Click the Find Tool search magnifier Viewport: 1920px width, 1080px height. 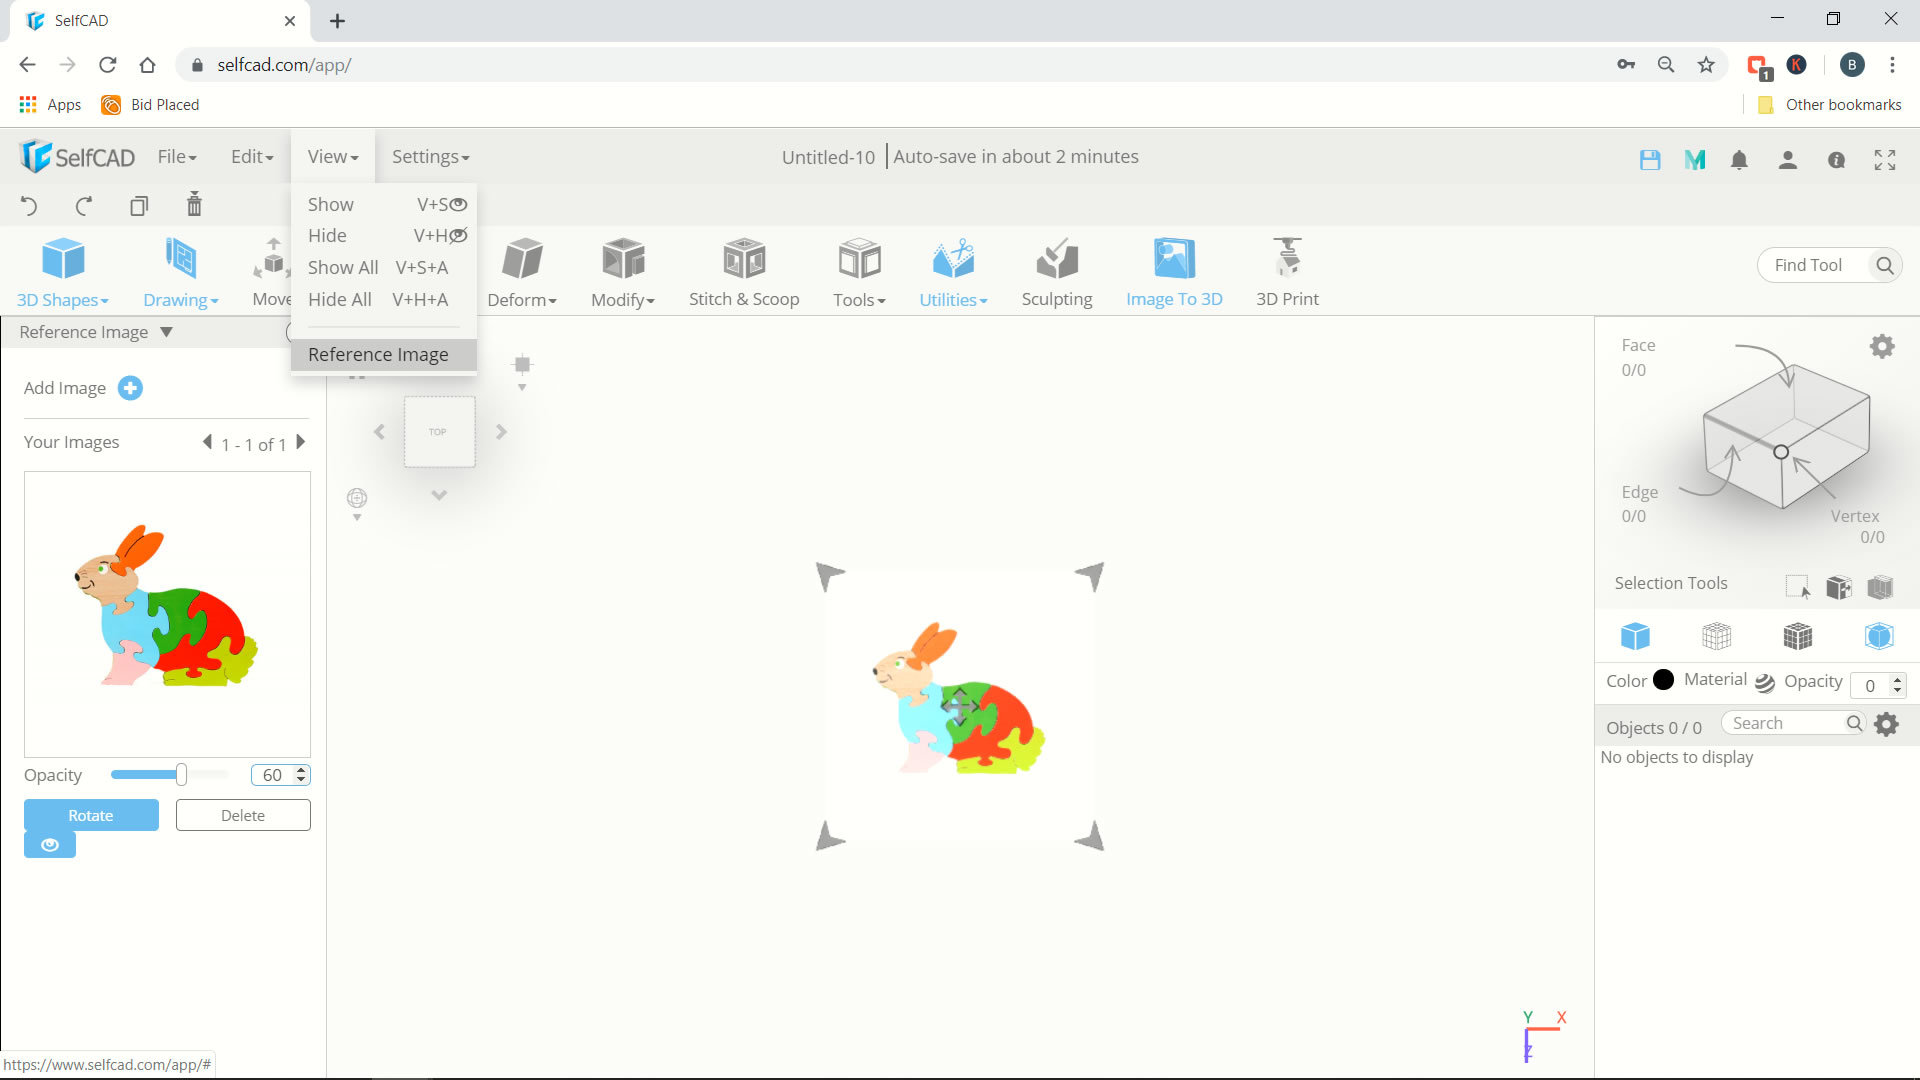[1885, 265]
